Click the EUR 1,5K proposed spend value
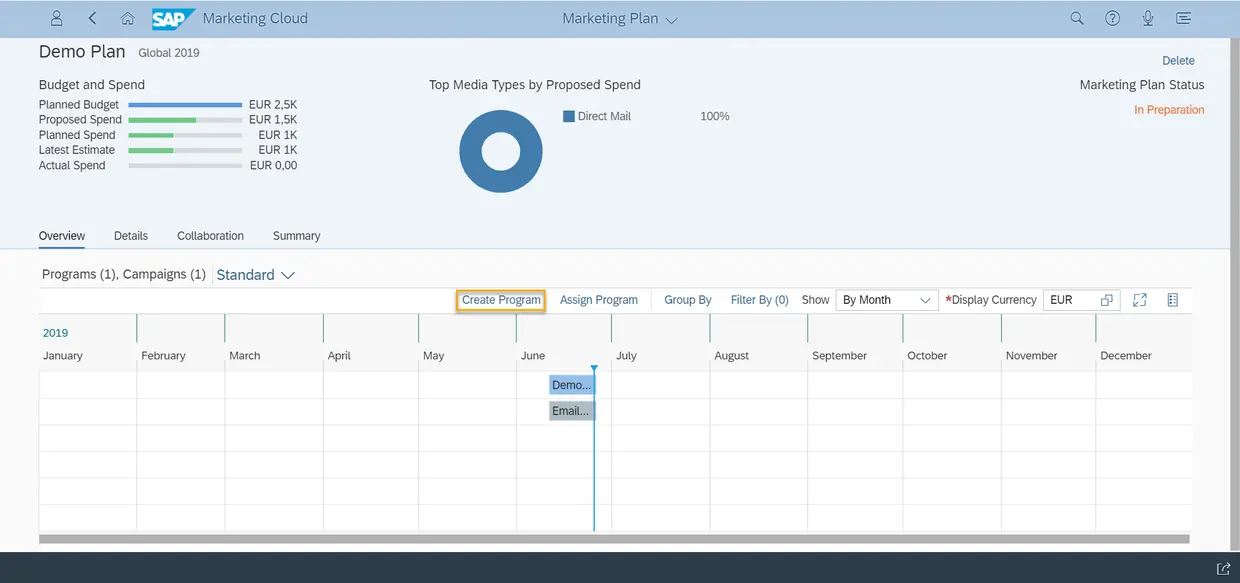 273,120
